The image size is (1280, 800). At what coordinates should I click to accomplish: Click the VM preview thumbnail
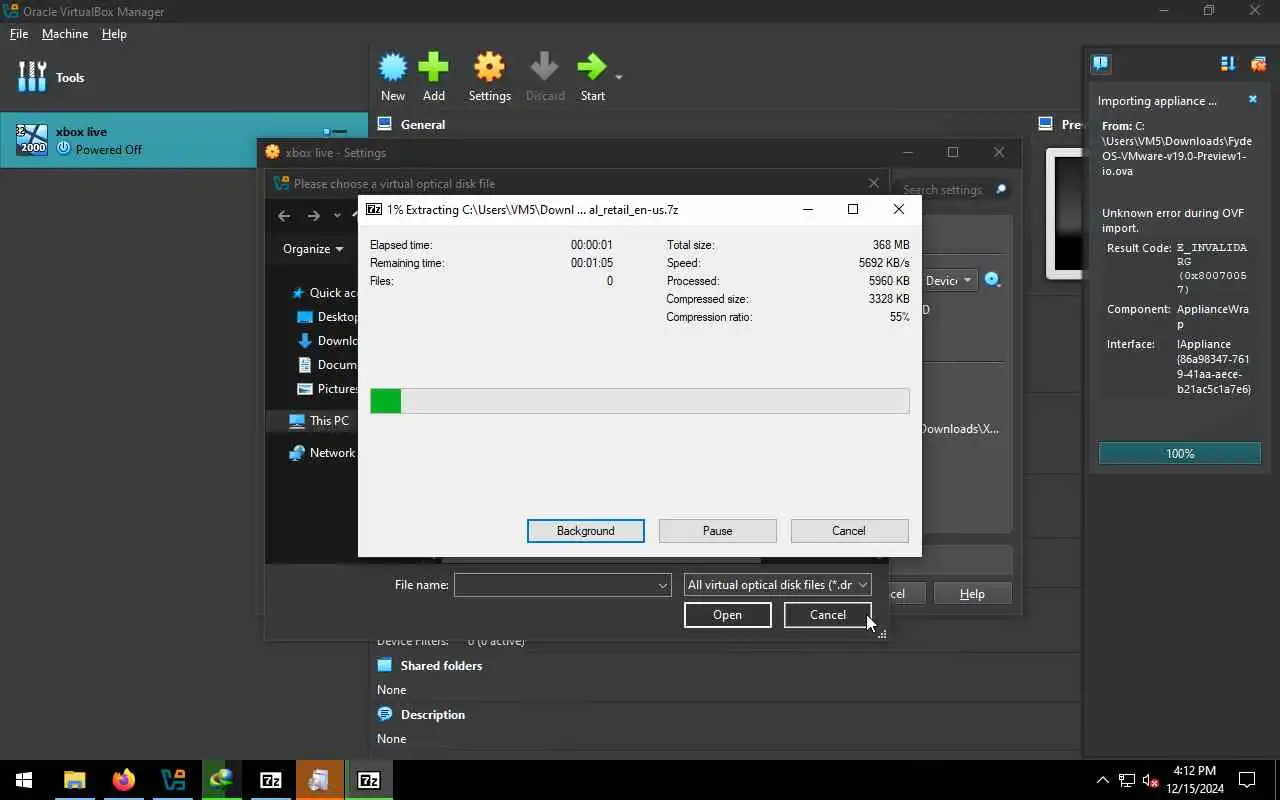[1064, 213]
